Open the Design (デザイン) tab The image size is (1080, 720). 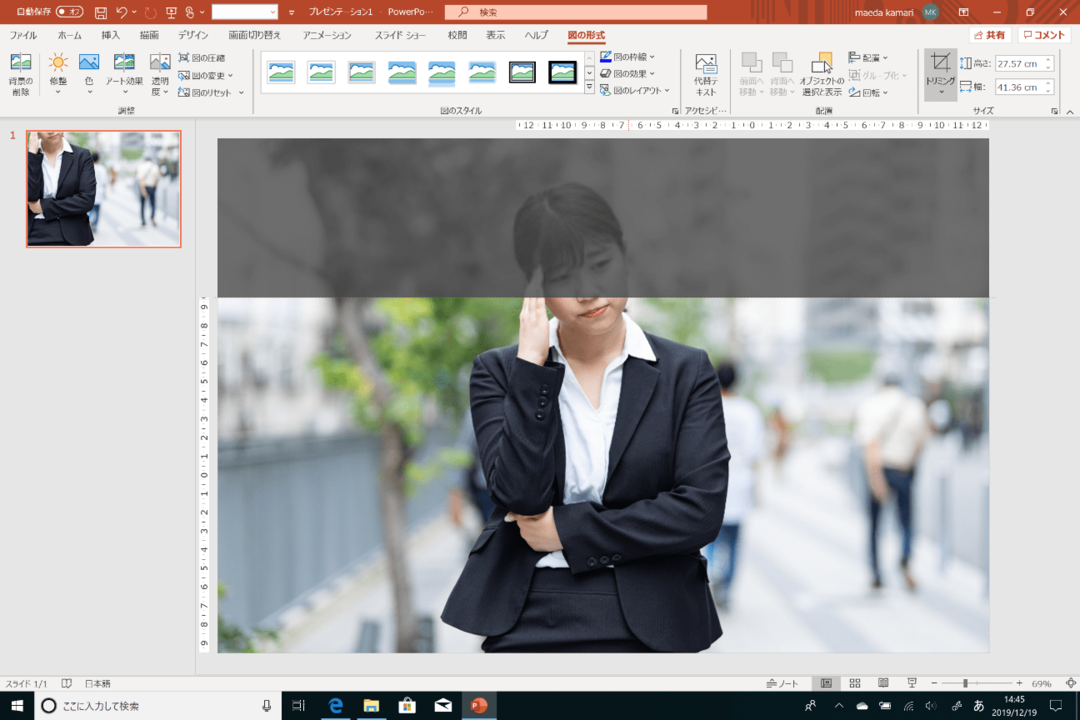[193, 35]
